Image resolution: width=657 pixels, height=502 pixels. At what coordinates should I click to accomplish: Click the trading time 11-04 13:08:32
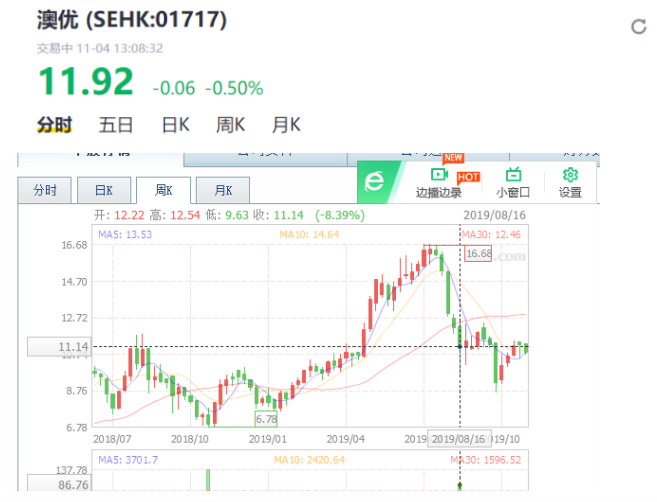coord(119,49)
